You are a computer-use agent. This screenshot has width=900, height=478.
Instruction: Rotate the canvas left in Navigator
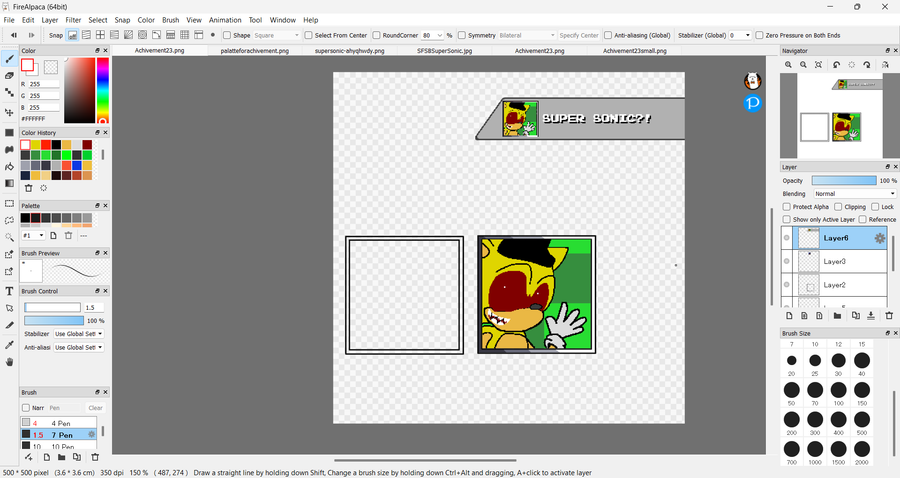(837, 65)
